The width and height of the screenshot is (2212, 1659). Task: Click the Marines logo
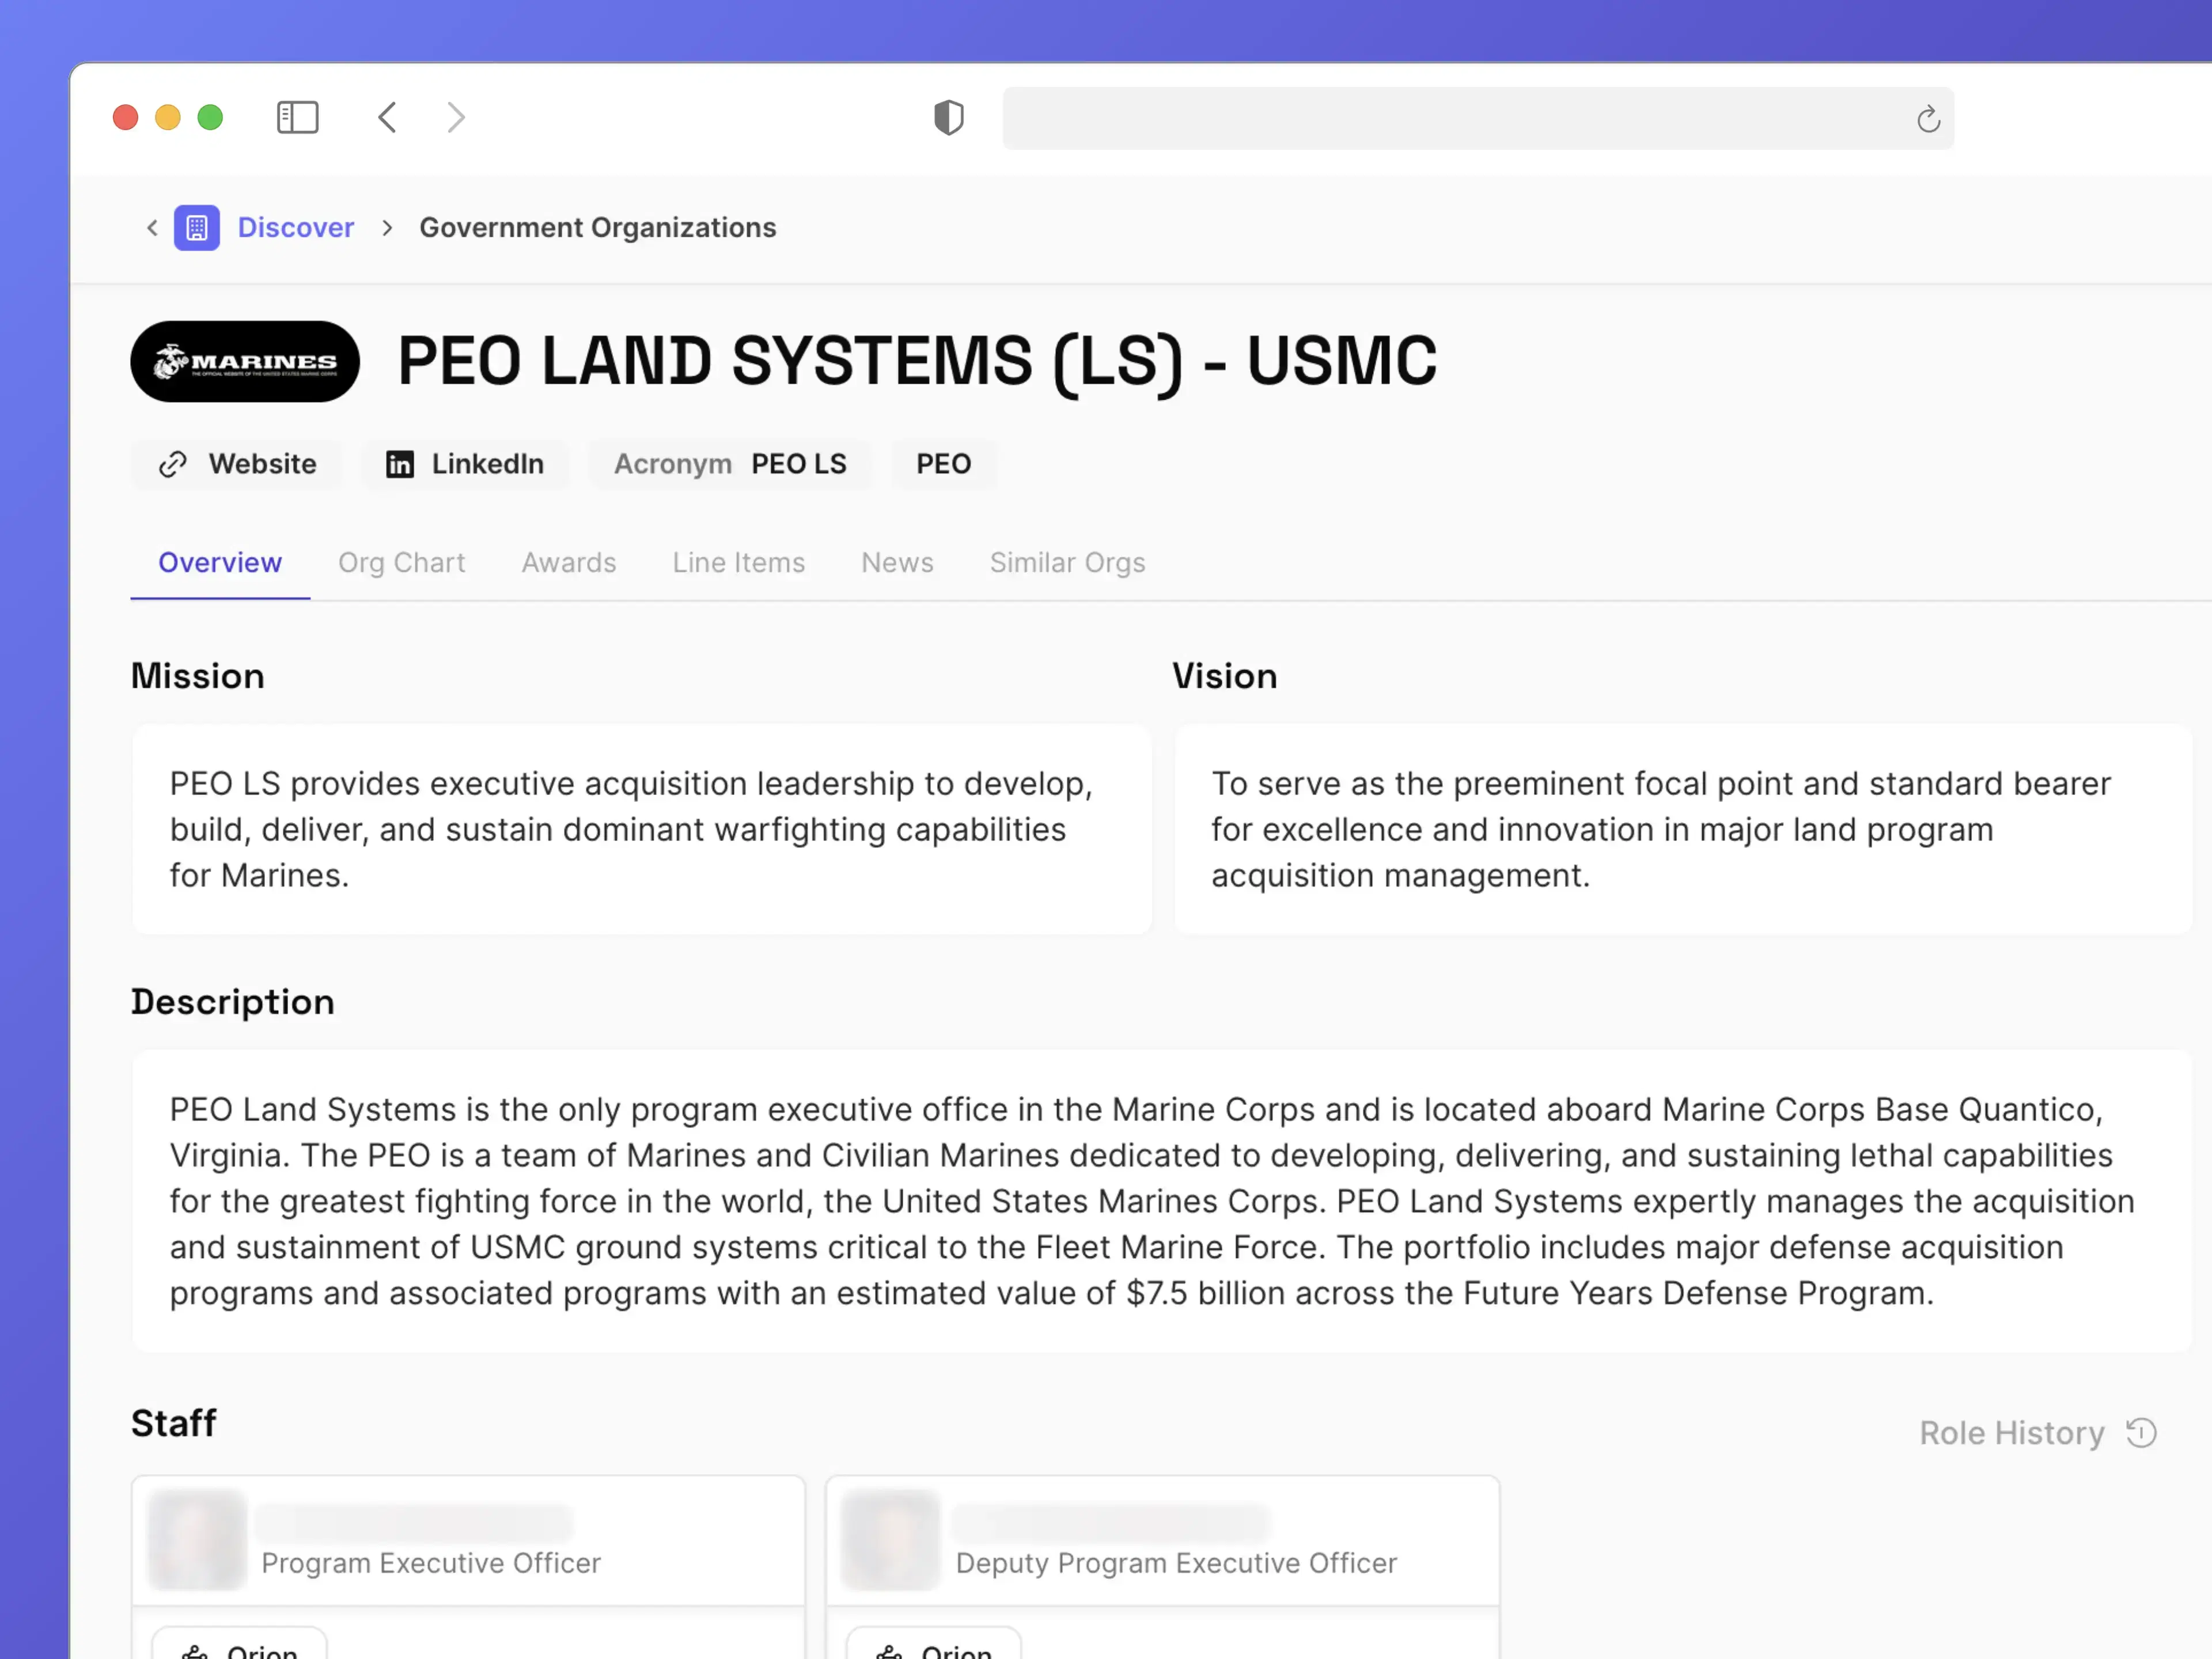pos(244,361)
